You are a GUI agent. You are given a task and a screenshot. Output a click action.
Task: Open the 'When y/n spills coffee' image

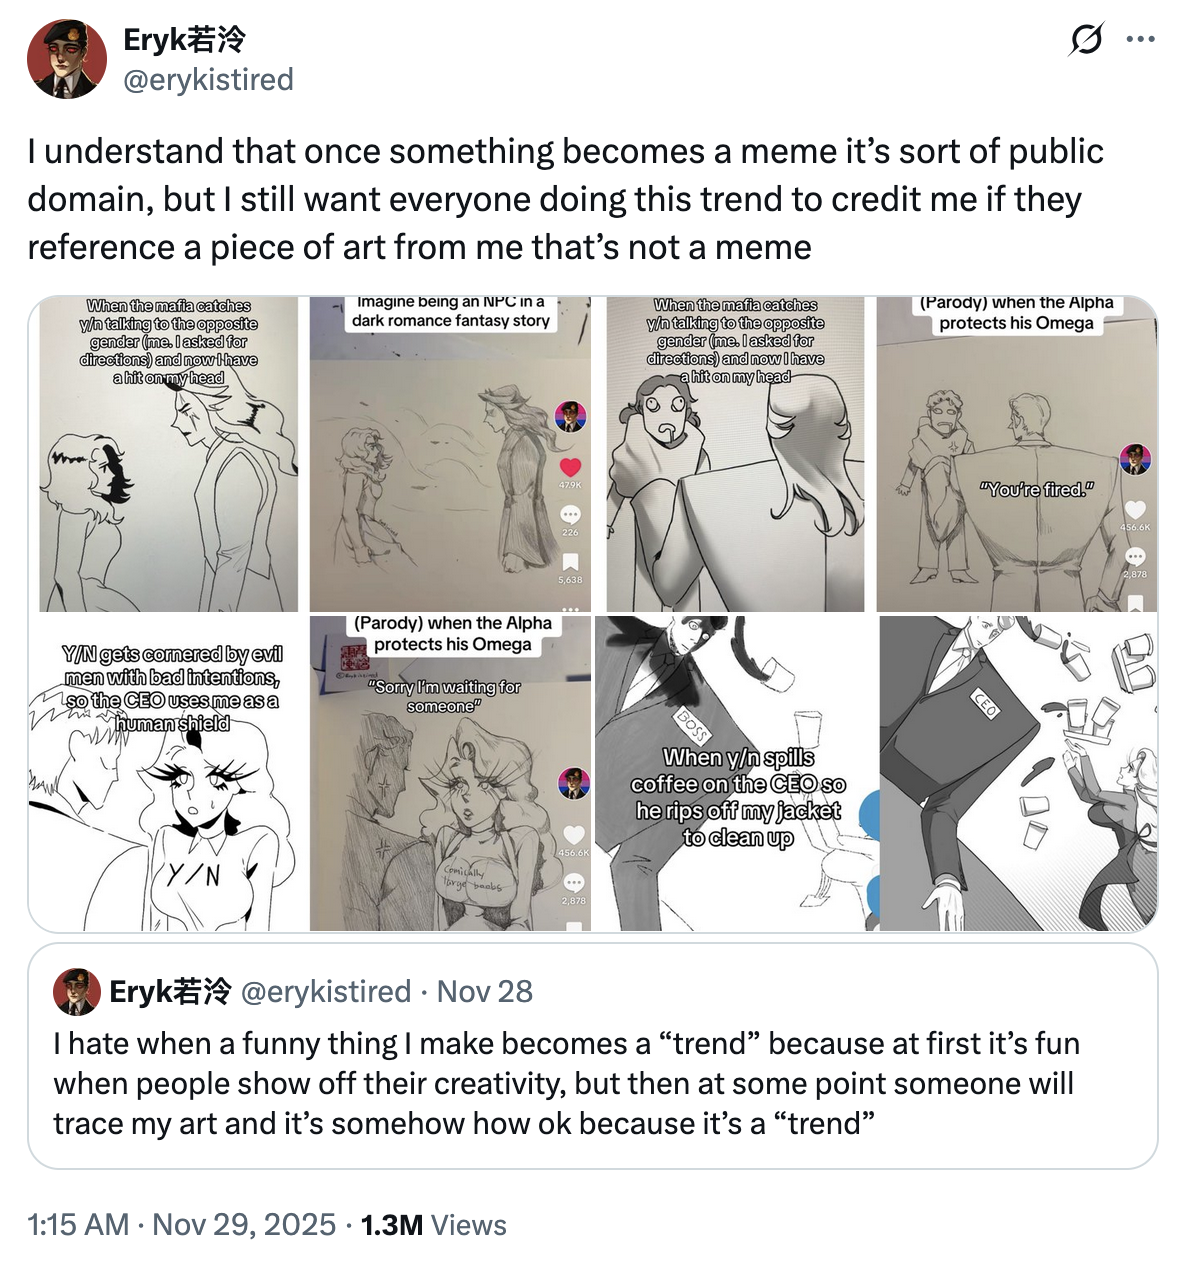click(x=735, y=775)
